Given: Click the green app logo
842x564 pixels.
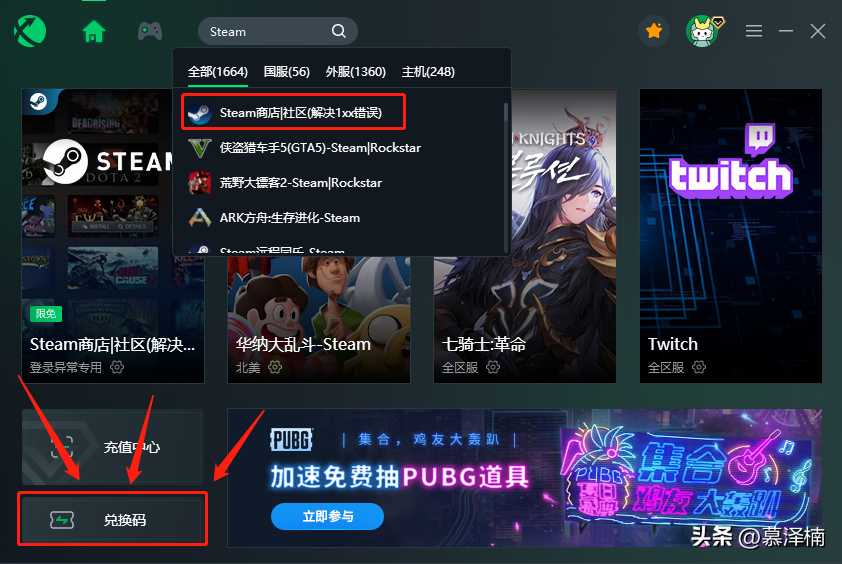Looking at the screenshot, I should click(x=30, y=31).
